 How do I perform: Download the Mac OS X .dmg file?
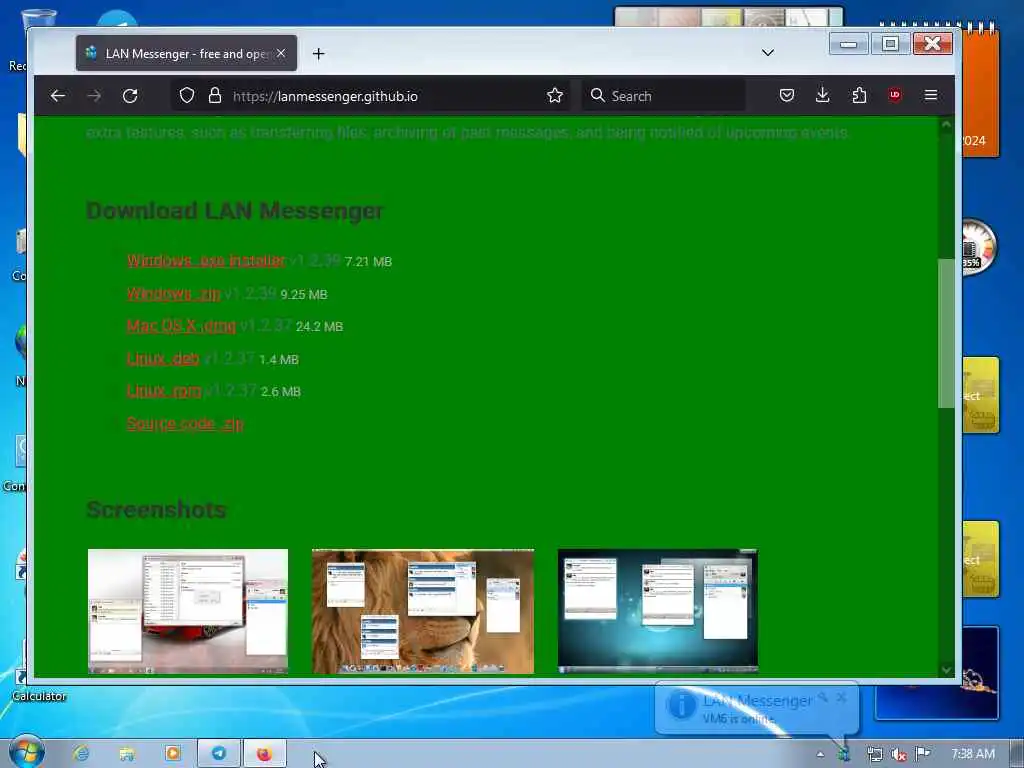[181, 325]
